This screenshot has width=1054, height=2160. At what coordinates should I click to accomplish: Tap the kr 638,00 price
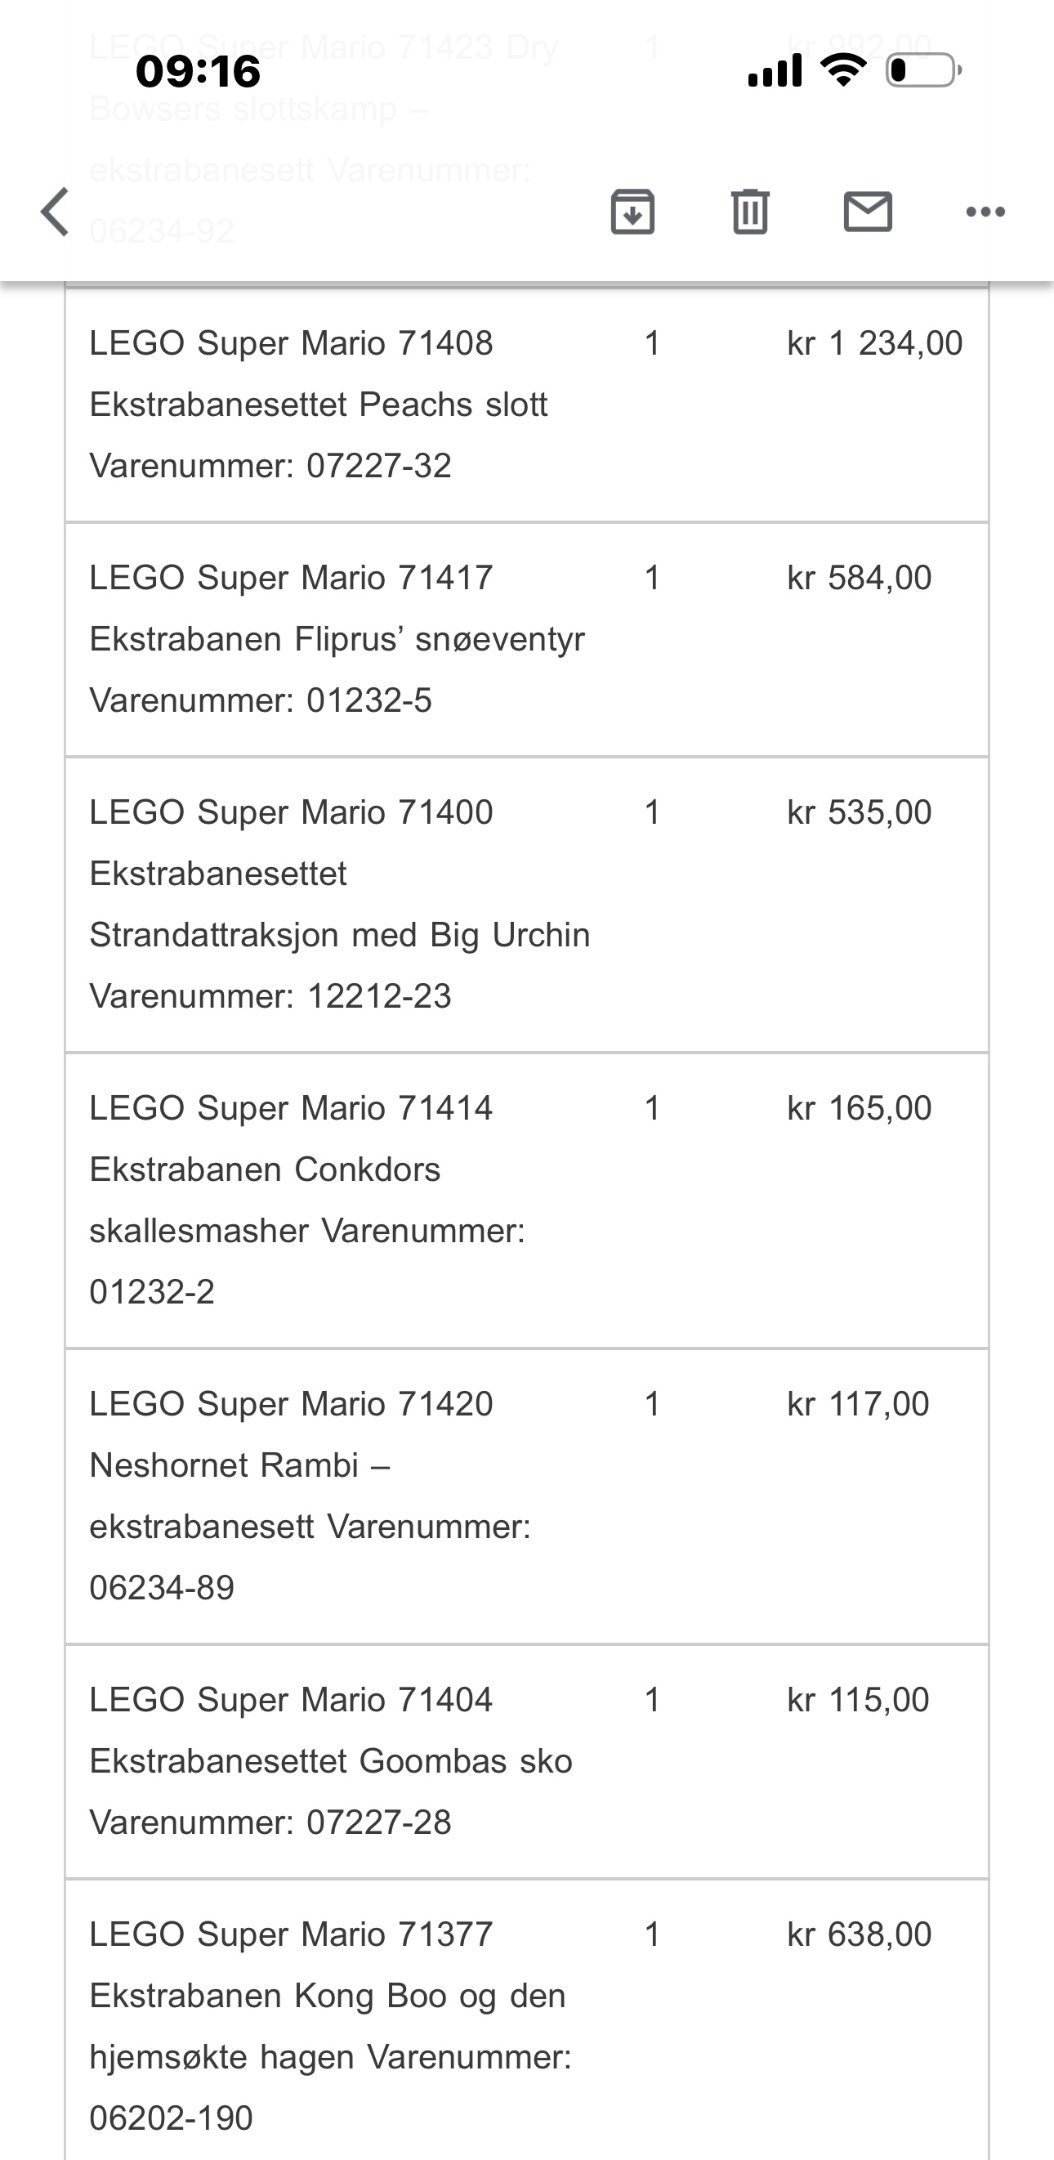point(859,1934)
